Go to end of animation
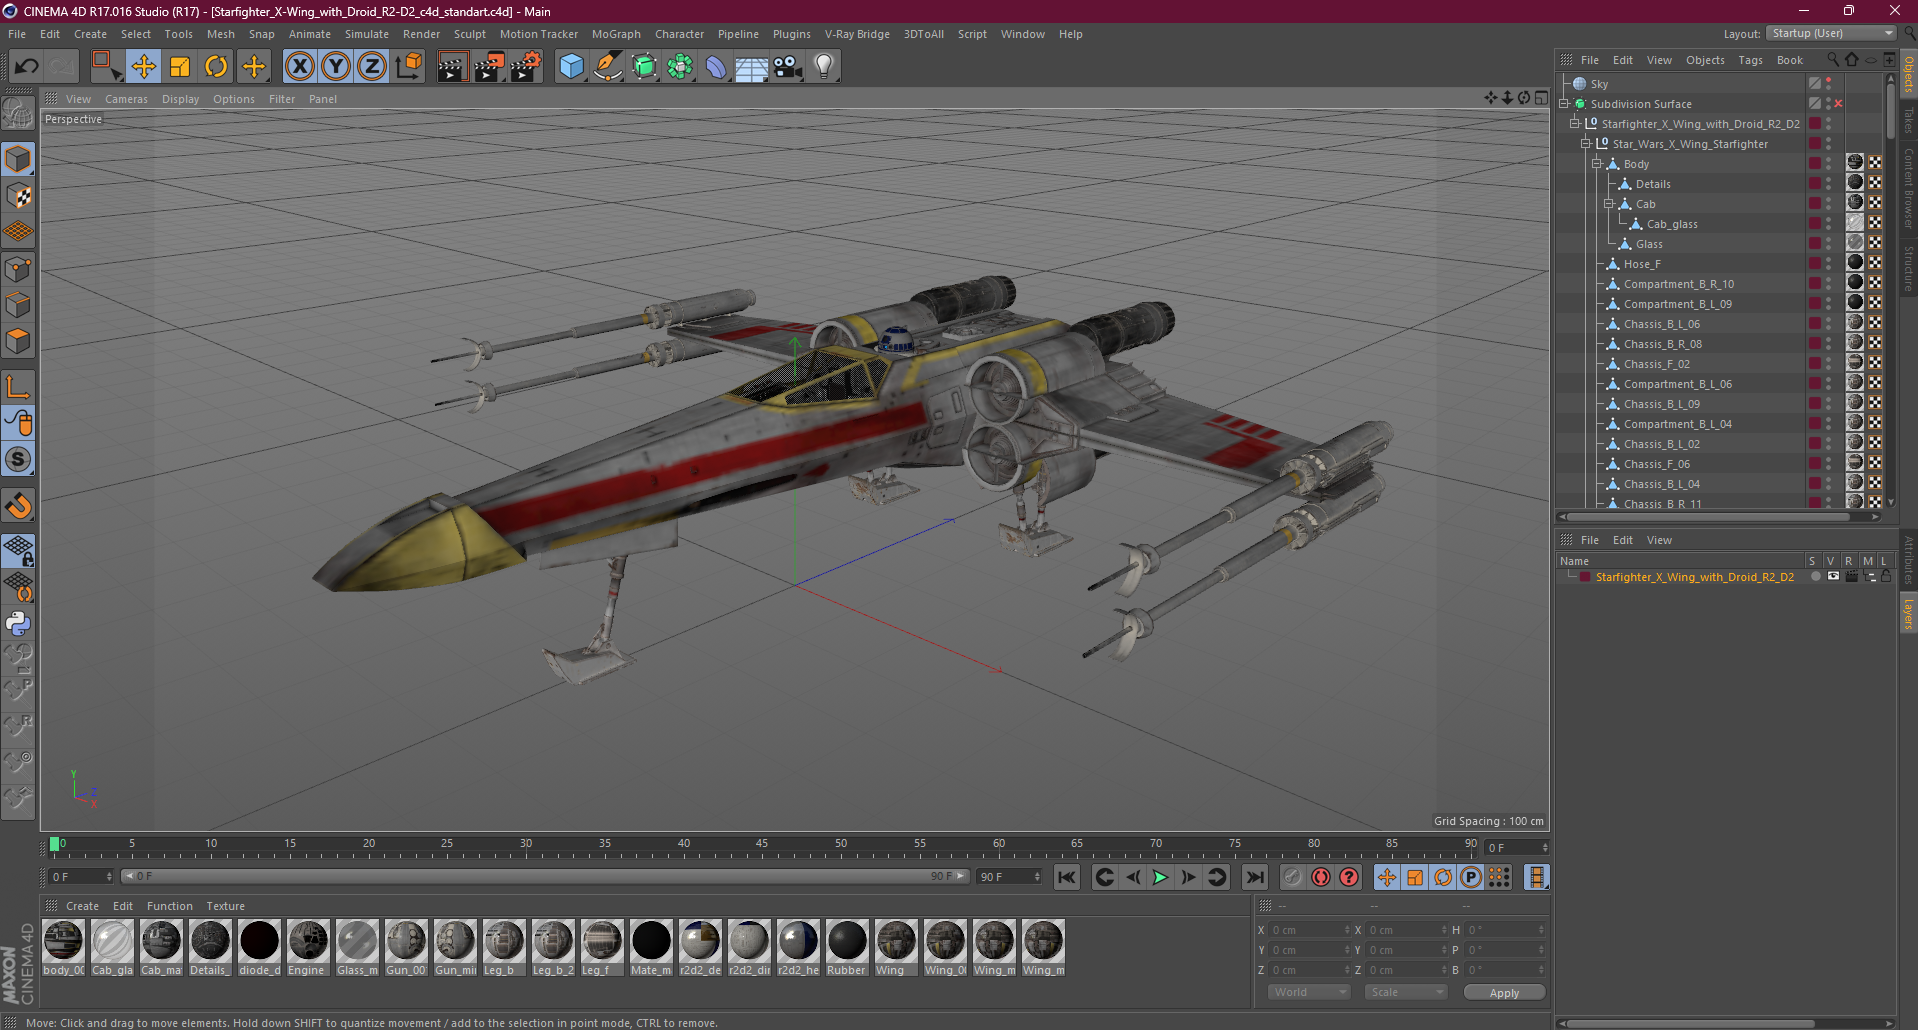The width and height of the screenshot is (1918, 1030). (x=1254, y=877)
